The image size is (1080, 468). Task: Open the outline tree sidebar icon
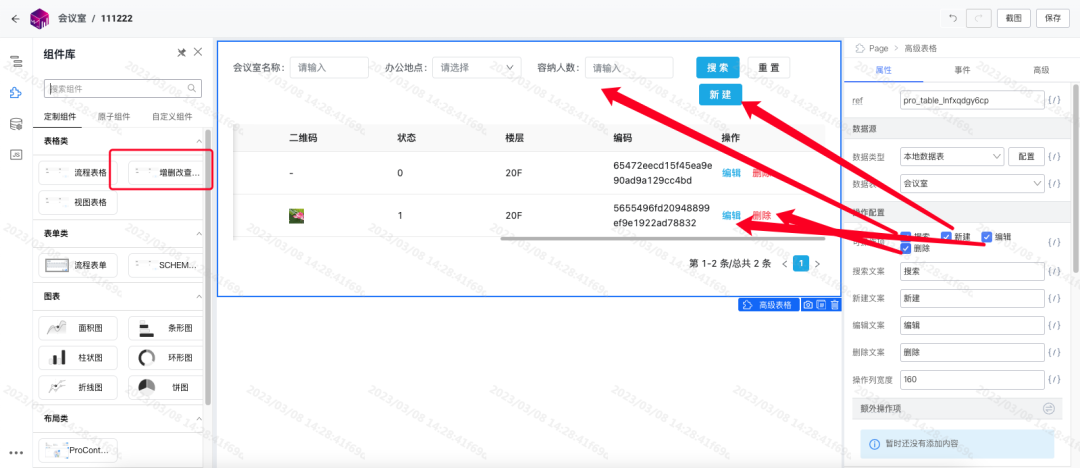15,62
